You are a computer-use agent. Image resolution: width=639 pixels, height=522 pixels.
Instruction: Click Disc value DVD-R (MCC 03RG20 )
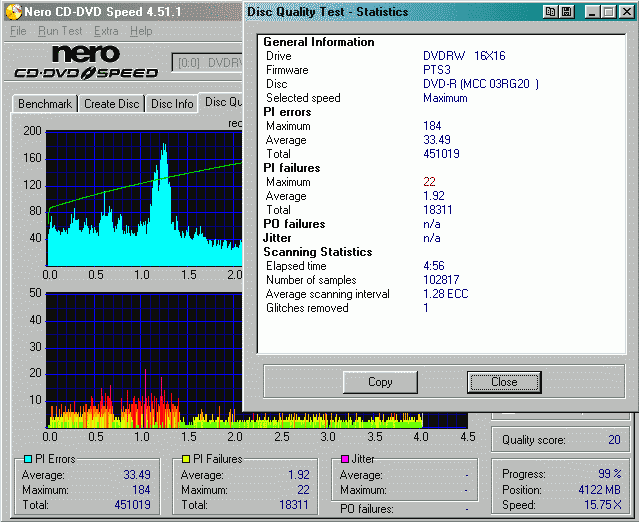pyautogui.click(x=481, y=84)
